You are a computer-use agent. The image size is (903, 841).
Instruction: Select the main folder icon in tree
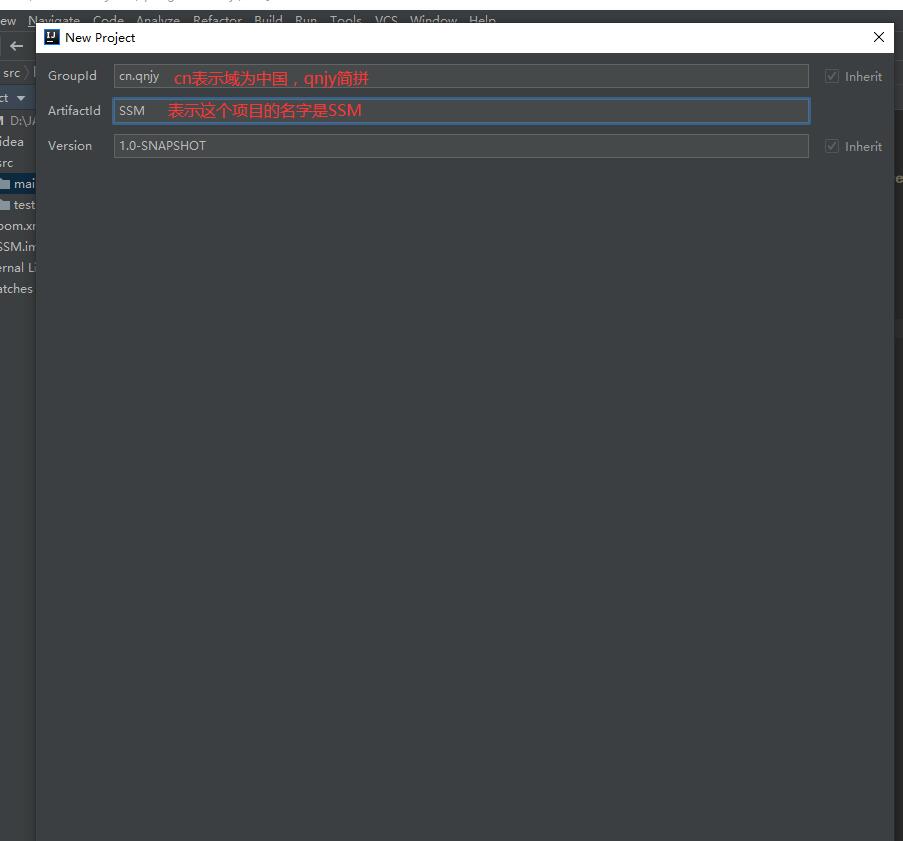point(5,184)
